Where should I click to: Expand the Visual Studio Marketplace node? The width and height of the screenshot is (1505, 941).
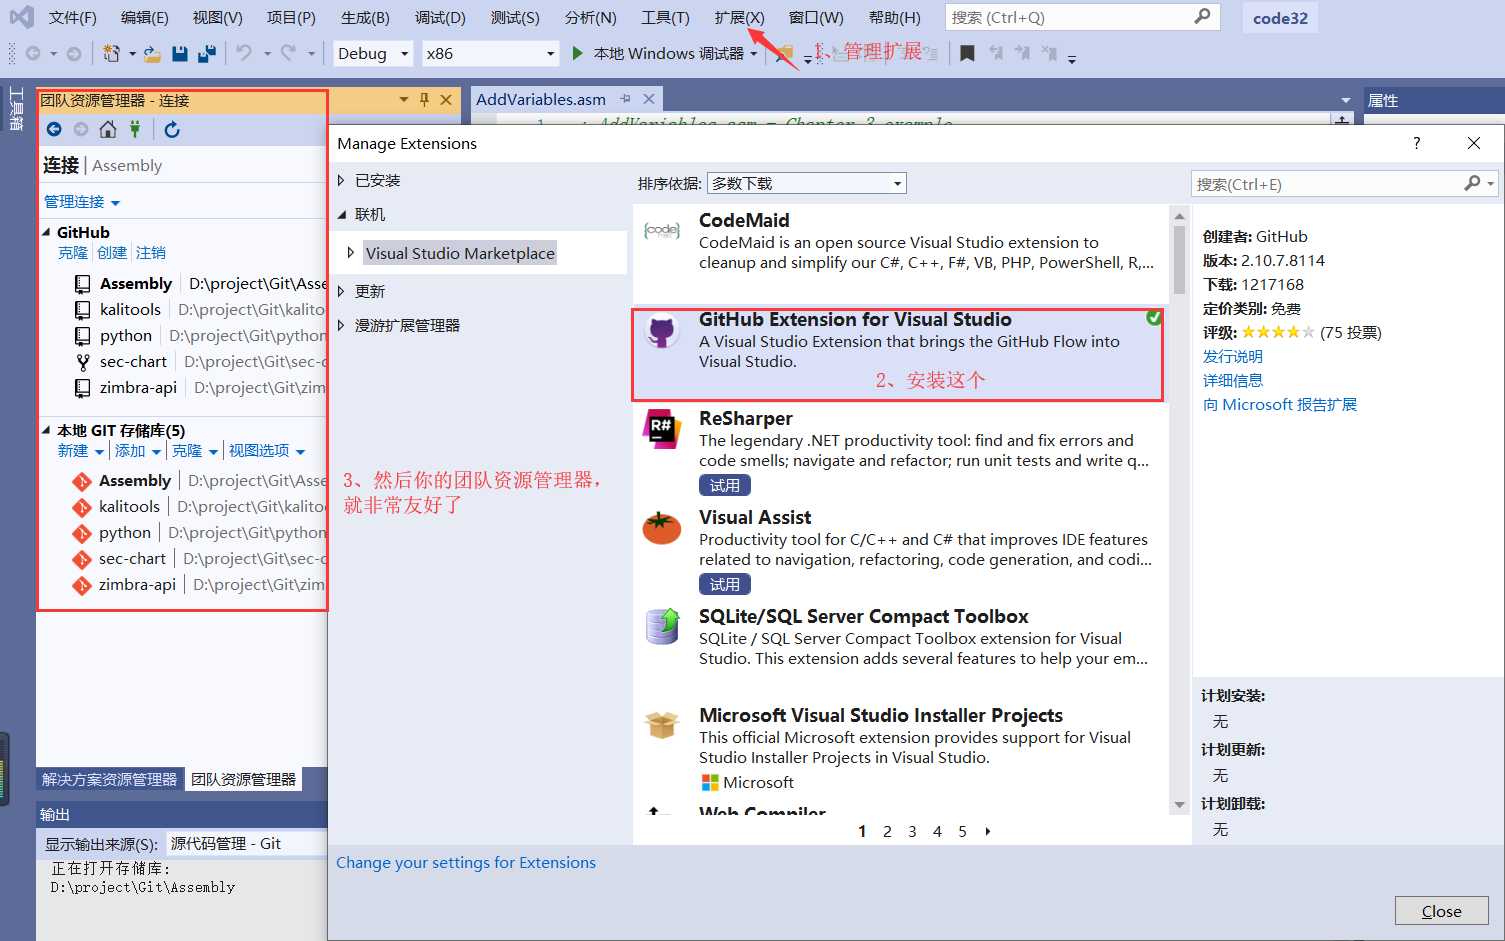click(x=350, y=253)
